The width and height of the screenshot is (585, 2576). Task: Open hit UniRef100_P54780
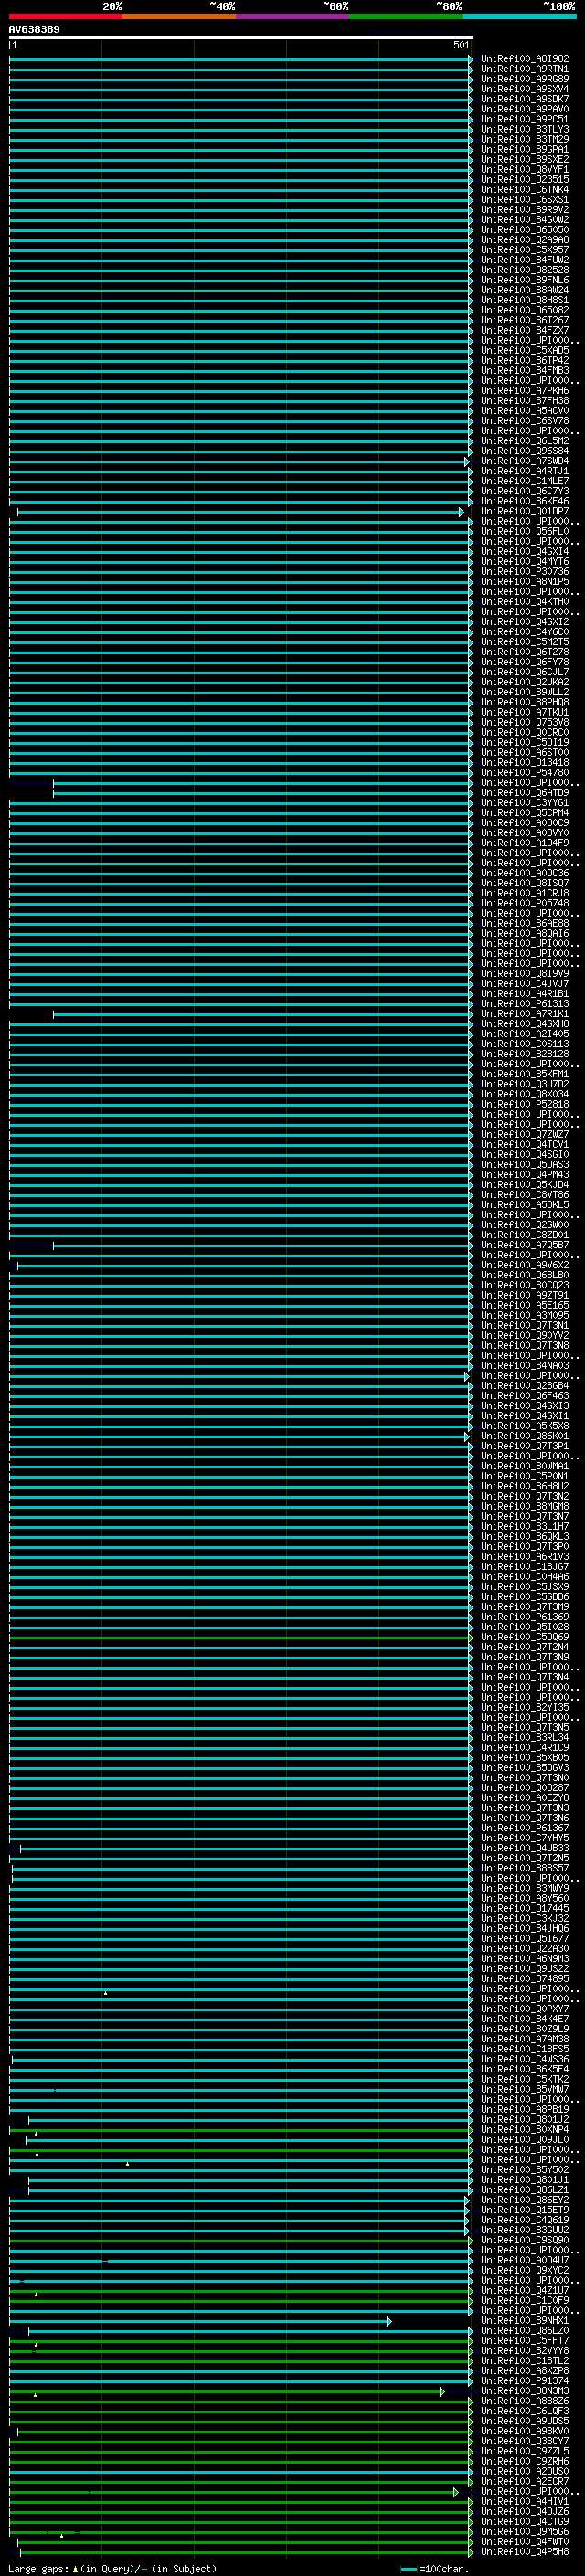[525, 772]
